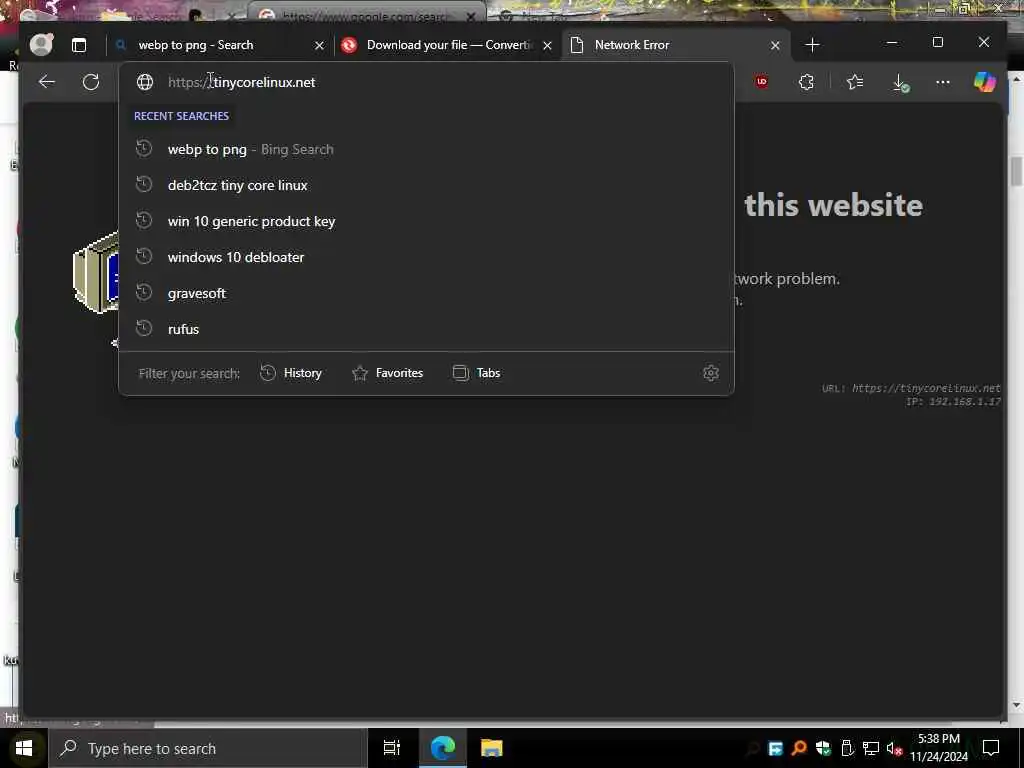The height and width of the screenshot is (768, 1024).
Task: Open address bar search settings gear
Action: [711, 373]
